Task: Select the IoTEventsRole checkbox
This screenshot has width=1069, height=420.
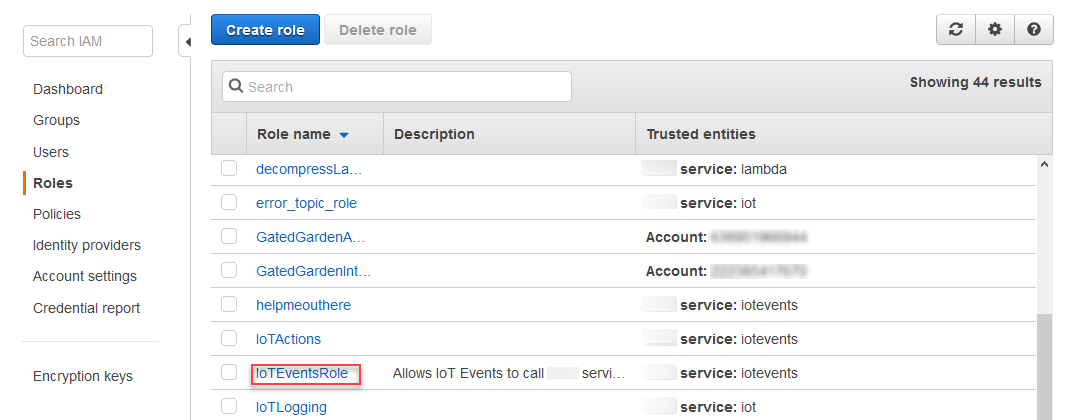Action: (229, 373)
